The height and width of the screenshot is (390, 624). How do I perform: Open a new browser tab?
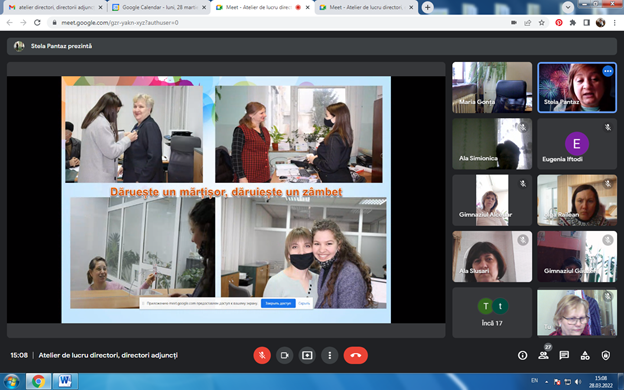tap(427, 7)
